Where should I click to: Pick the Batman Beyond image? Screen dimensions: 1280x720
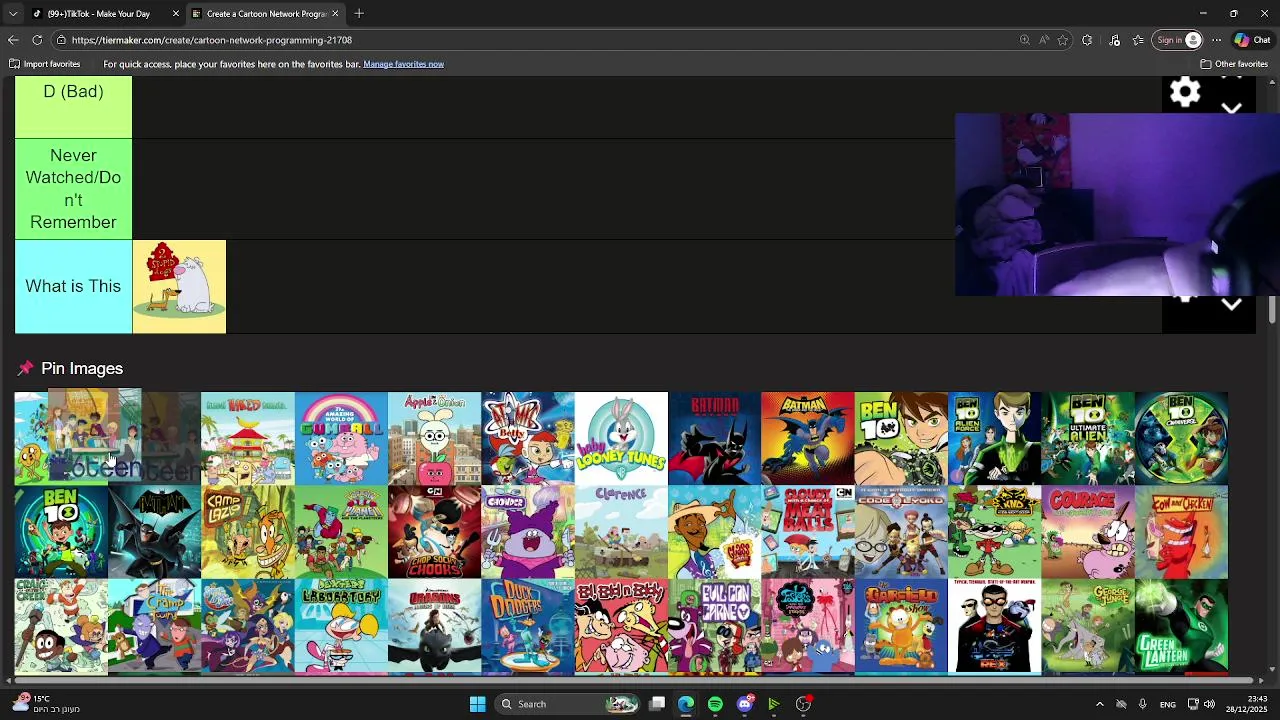[x=714, y=438]
